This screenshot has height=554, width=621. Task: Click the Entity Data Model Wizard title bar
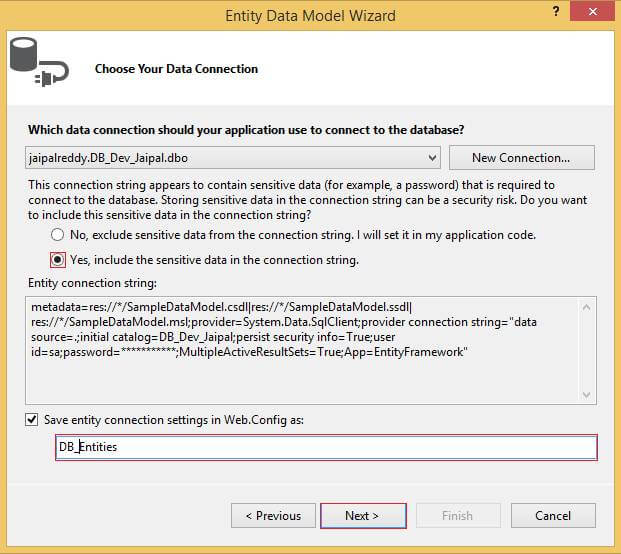310,15
